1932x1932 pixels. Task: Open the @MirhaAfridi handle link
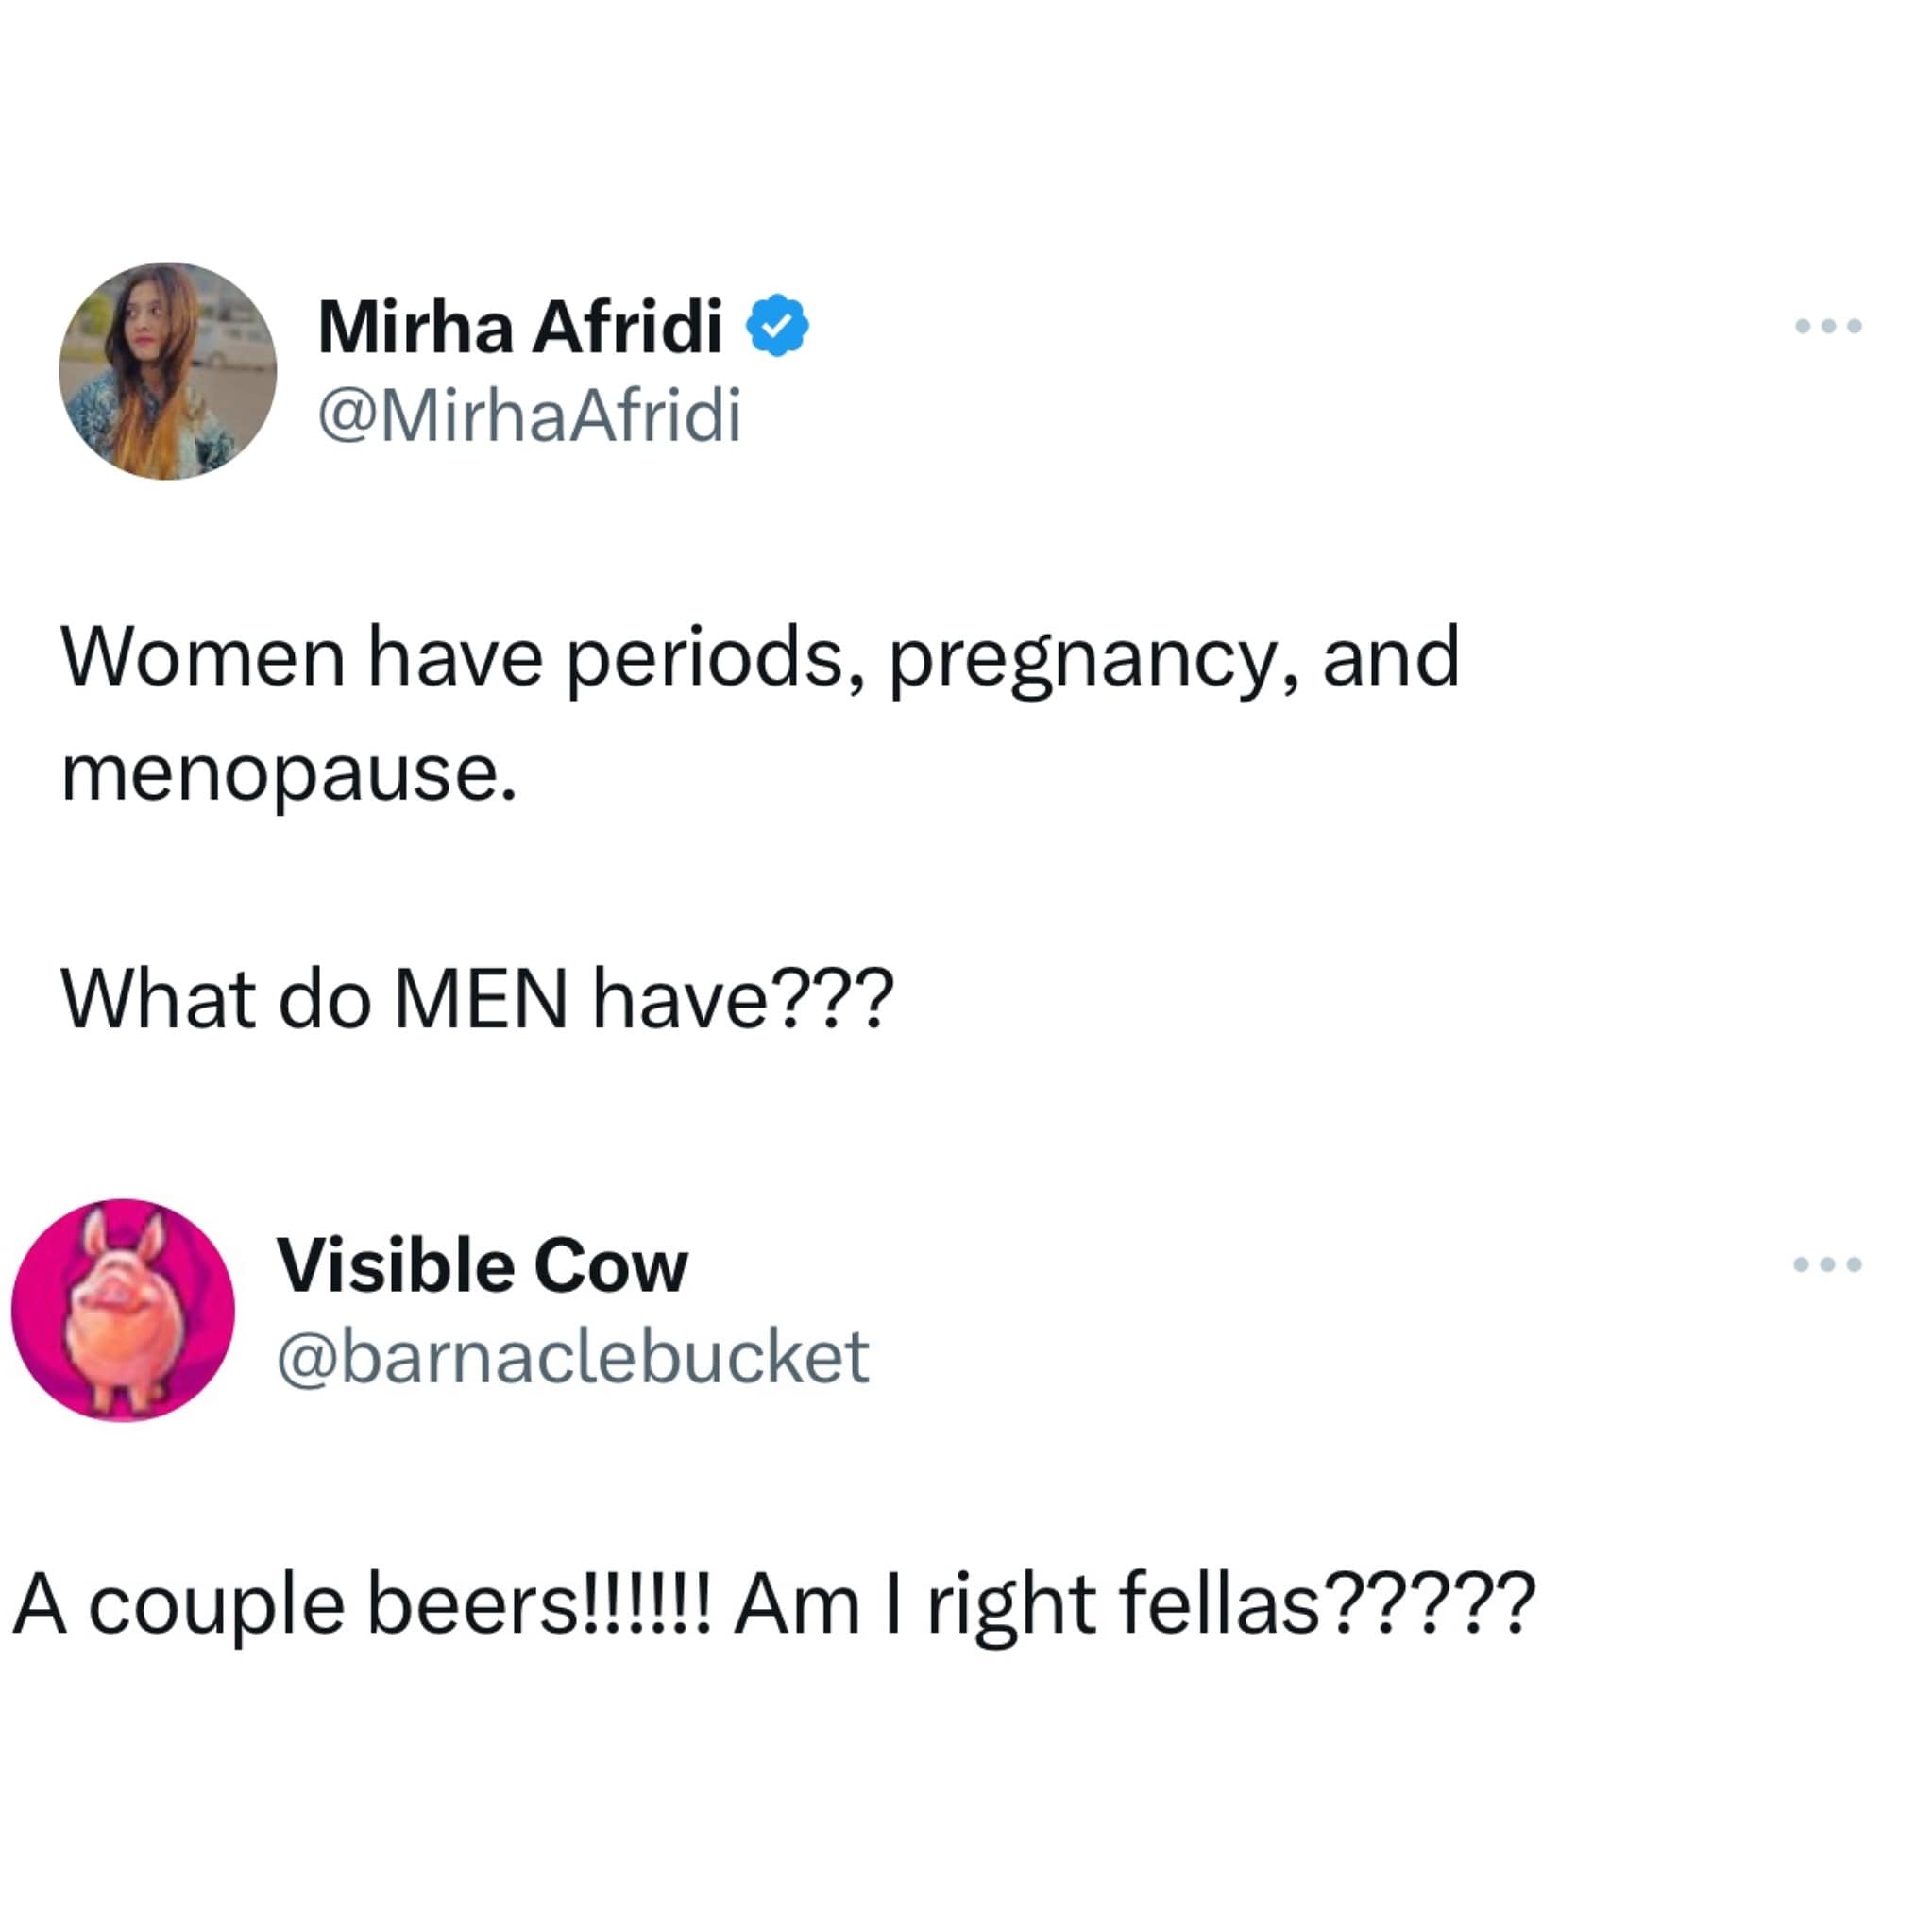click(x=530, y=413)
